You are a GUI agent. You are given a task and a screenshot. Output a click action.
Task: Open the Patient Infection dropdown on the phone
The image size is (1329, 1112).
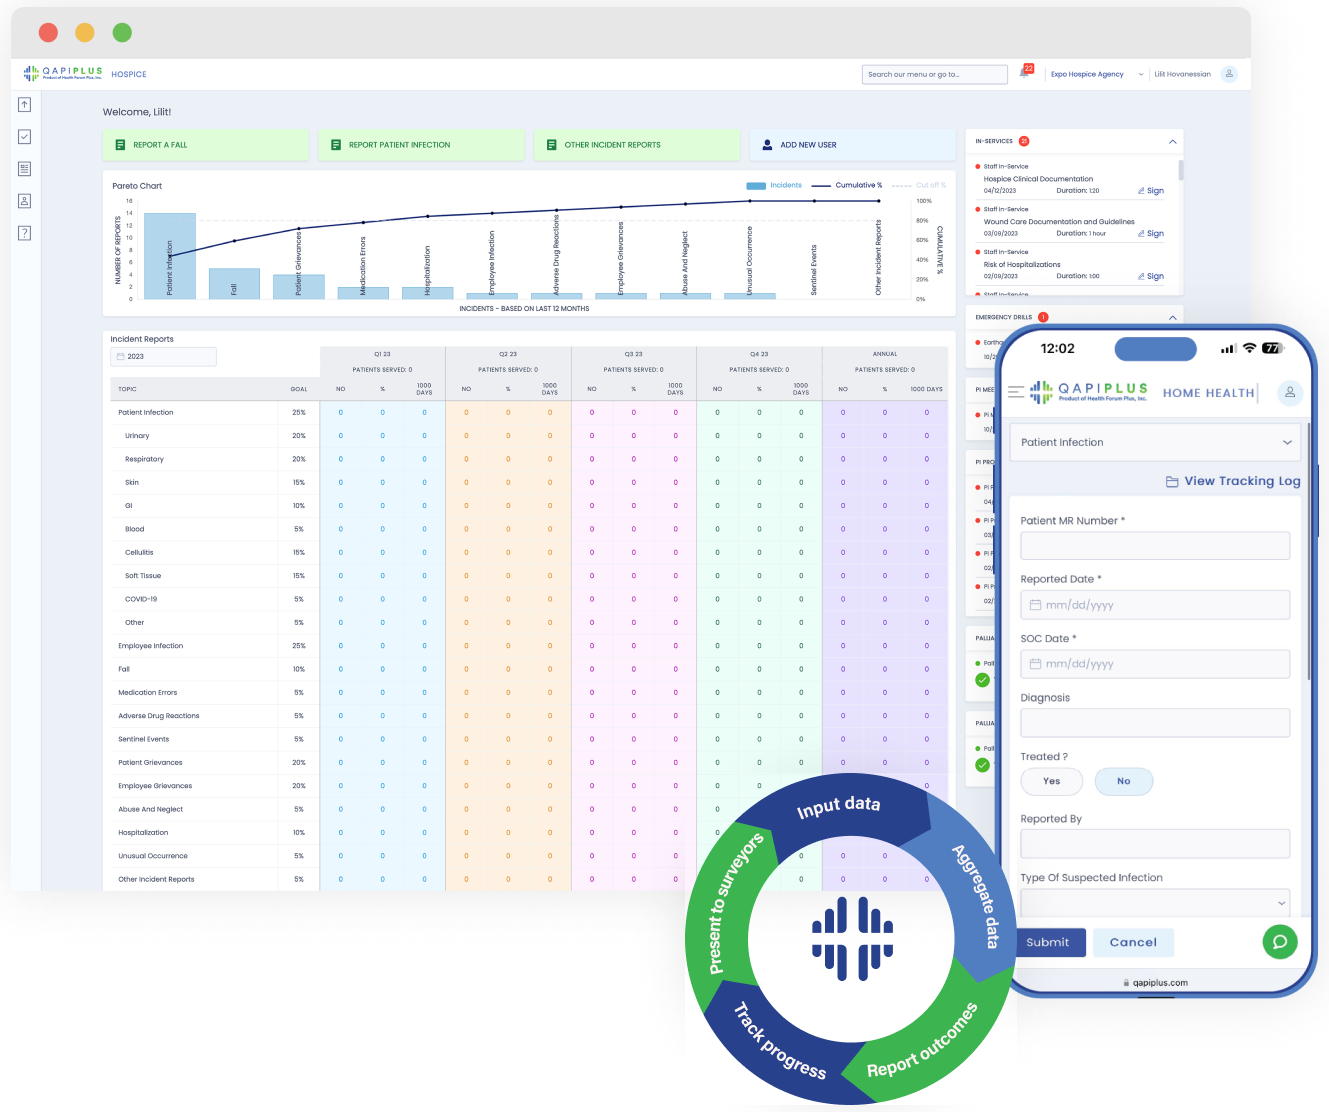[x=1156, y=442]
